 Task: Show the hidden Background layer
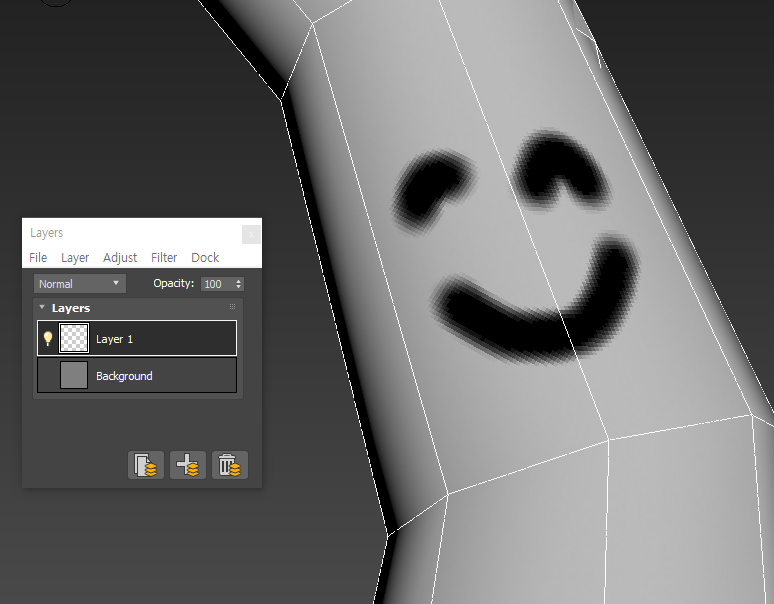pyautogui.click(x=48, y=375)
